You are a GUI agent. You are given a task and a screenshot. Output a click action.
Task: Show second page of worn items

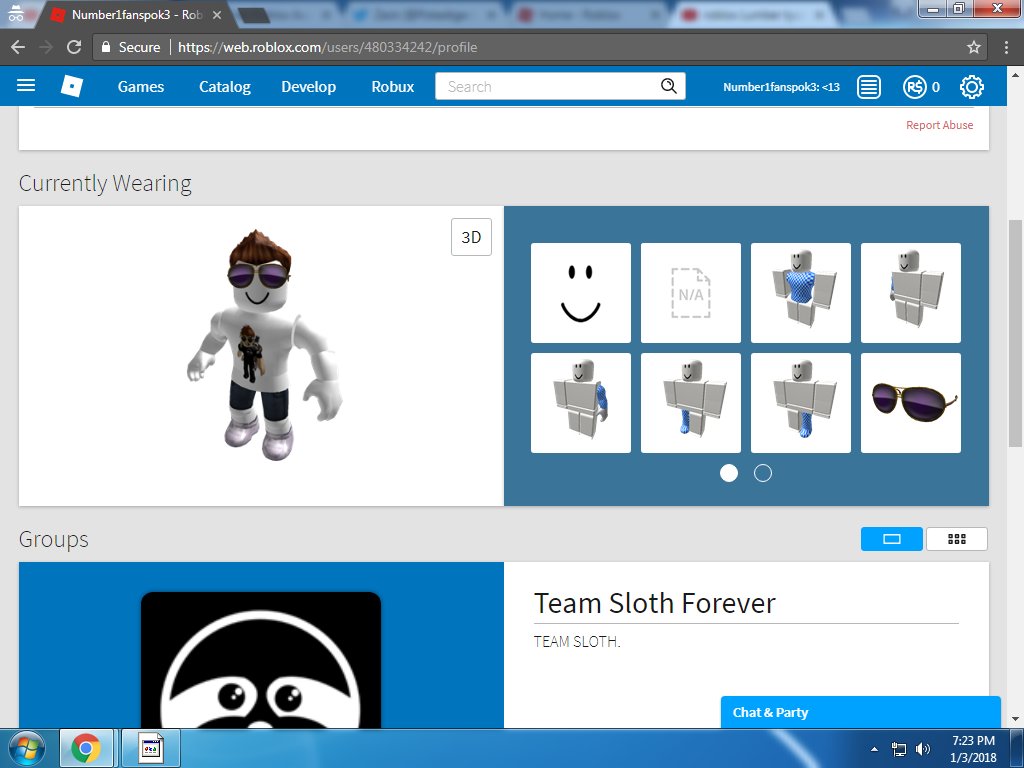click(763, 473)
